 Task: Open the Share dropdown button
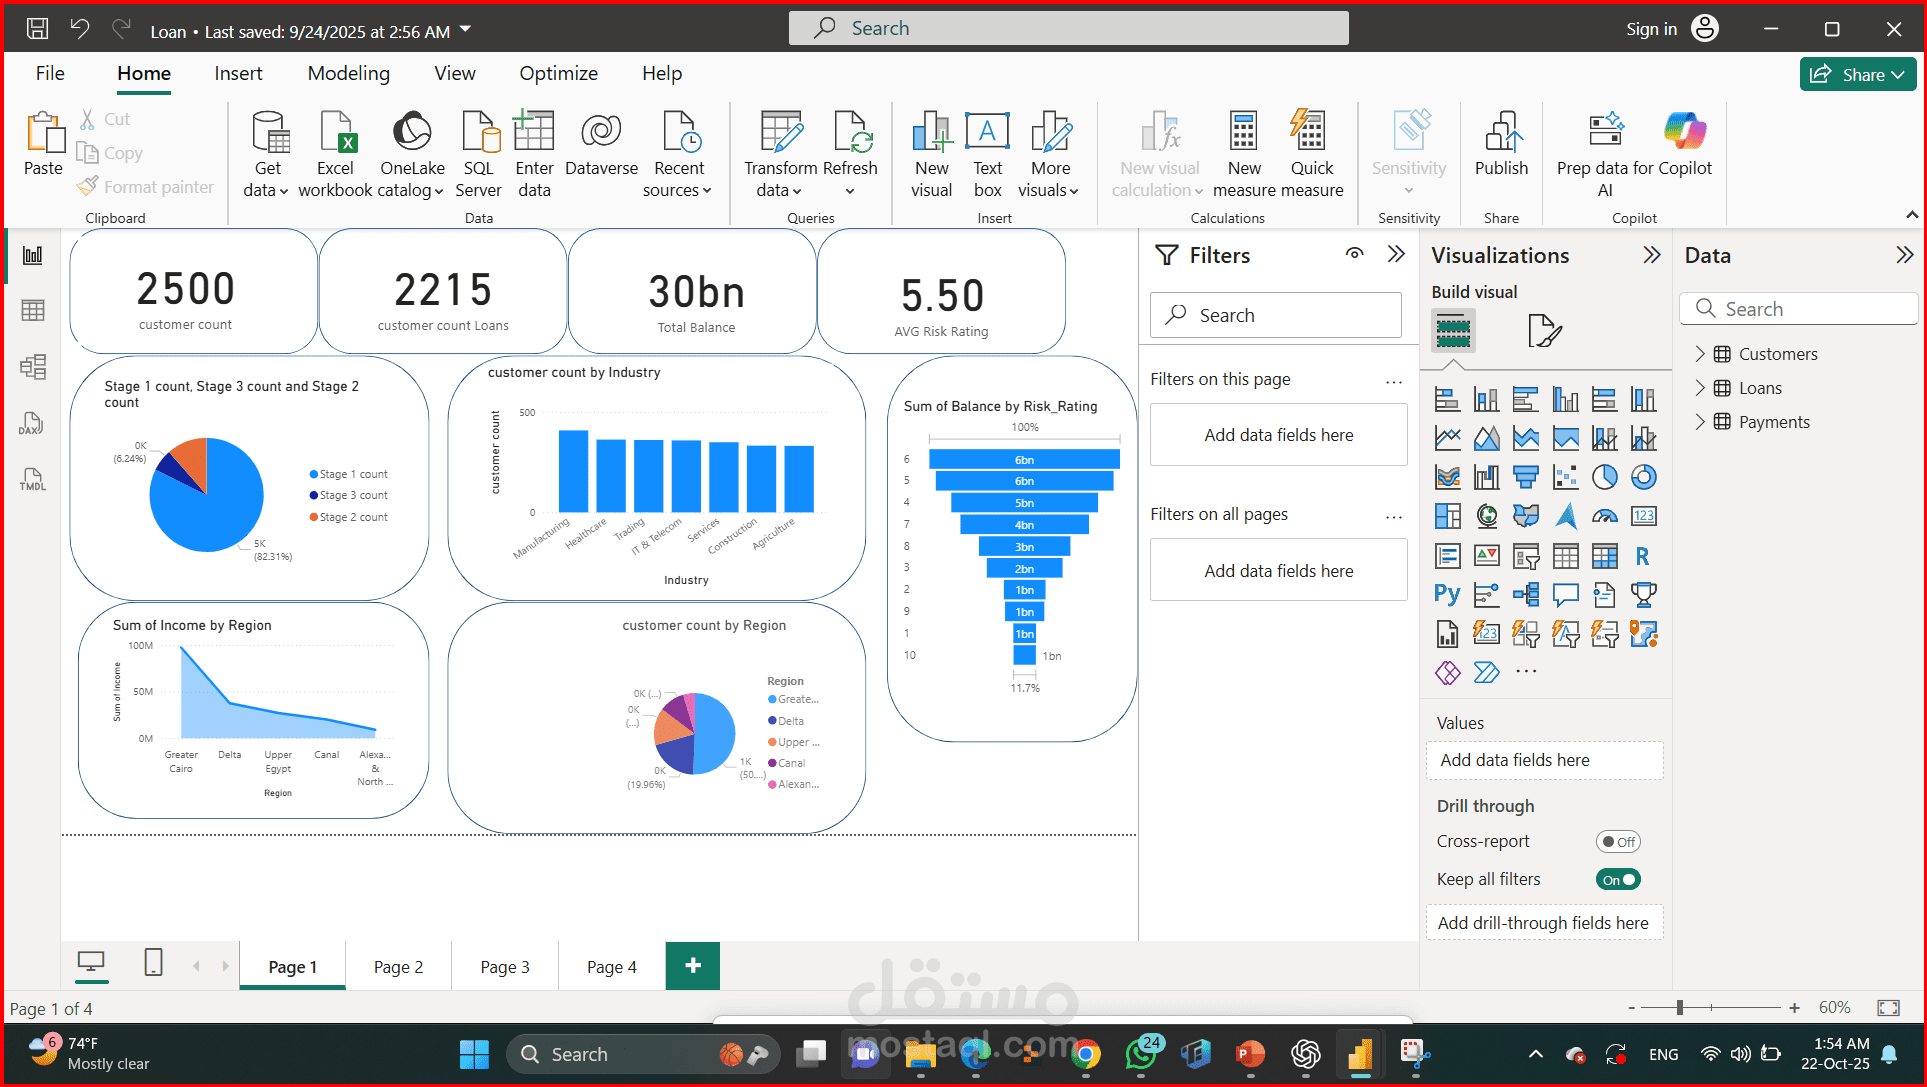click(1858, 75)
